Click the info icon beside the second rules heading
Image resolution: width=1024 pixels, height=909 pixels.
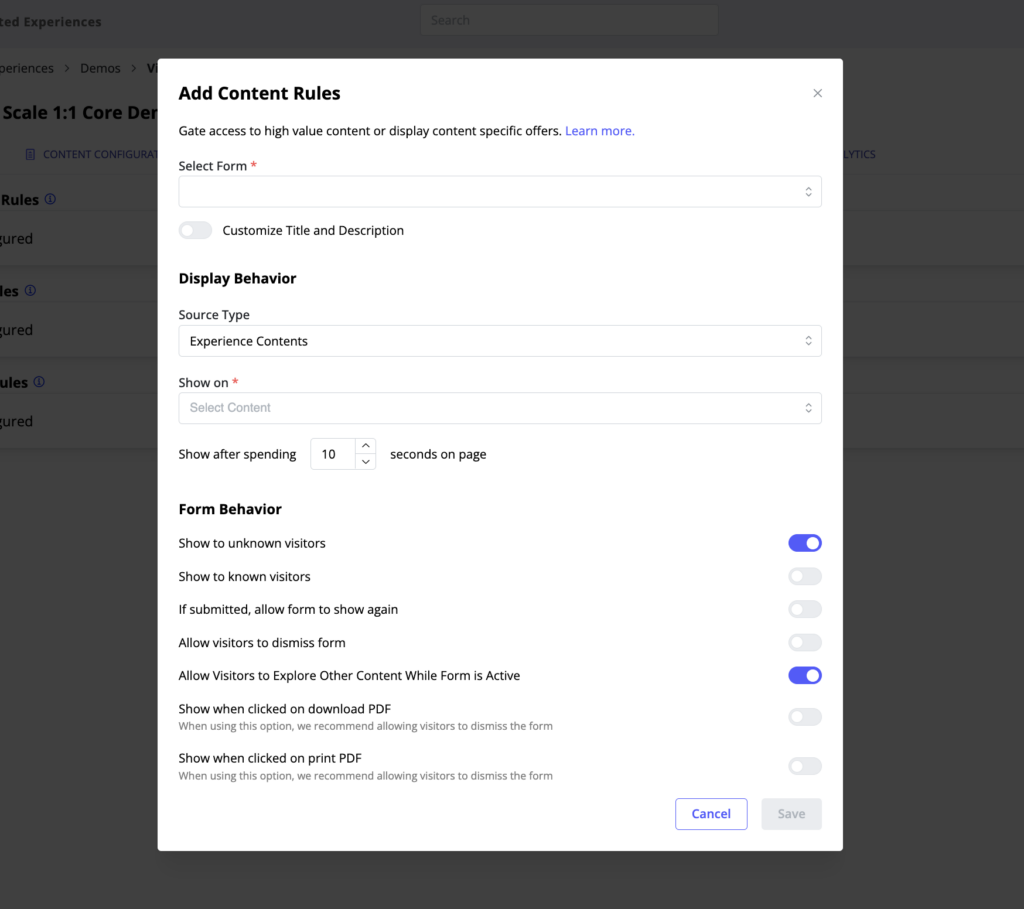coord(30,291)
